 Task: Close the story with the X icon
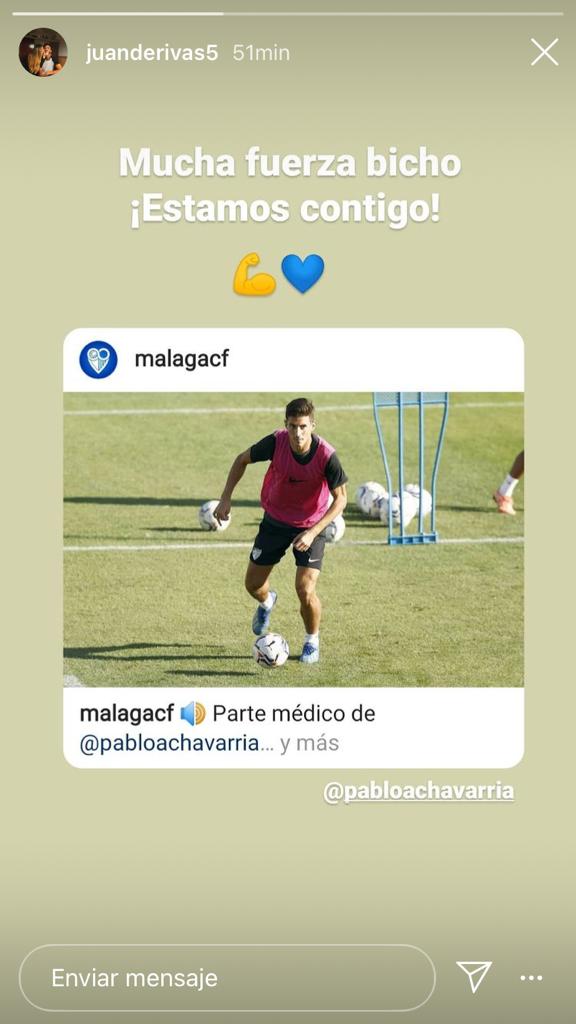[544, 52]
